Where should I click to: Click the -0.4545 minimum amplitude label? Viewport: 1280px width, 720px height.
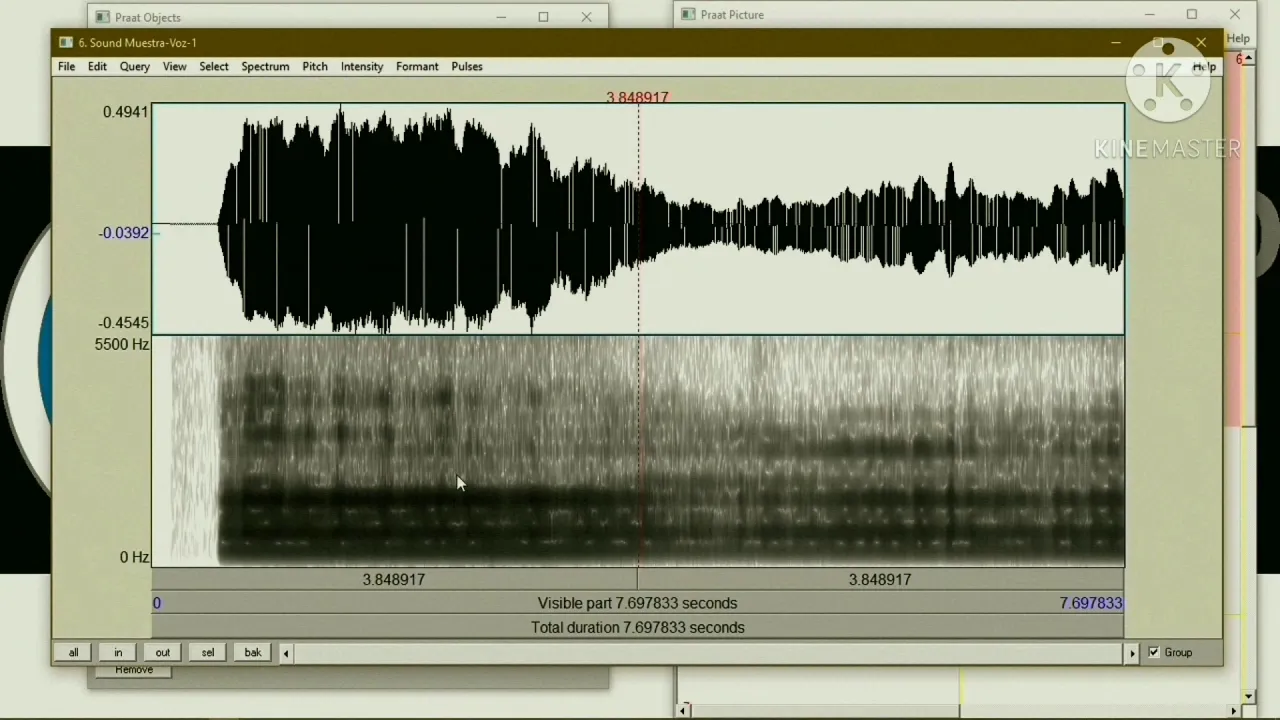coord(124,323)
